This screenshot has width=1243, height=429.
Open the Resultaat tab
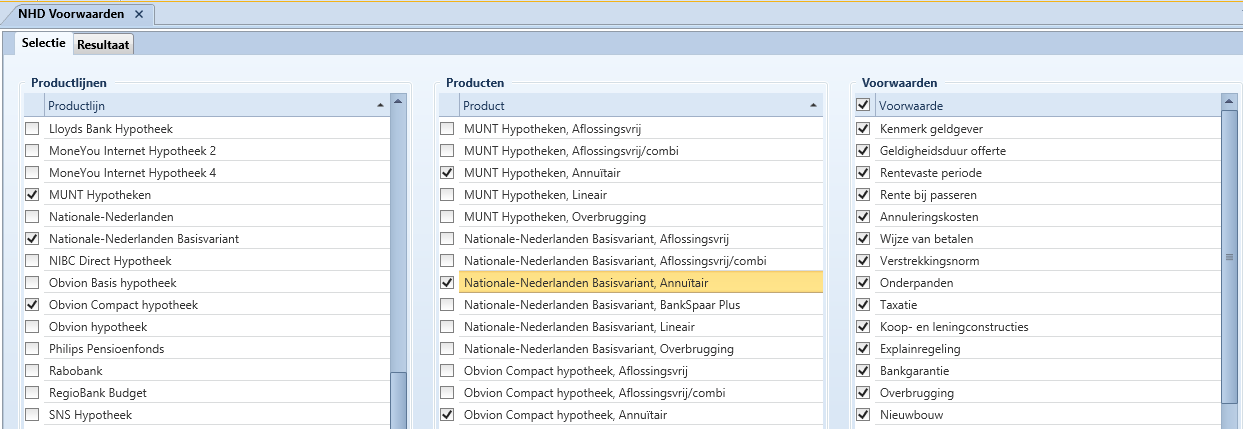[x=104, y=44]
